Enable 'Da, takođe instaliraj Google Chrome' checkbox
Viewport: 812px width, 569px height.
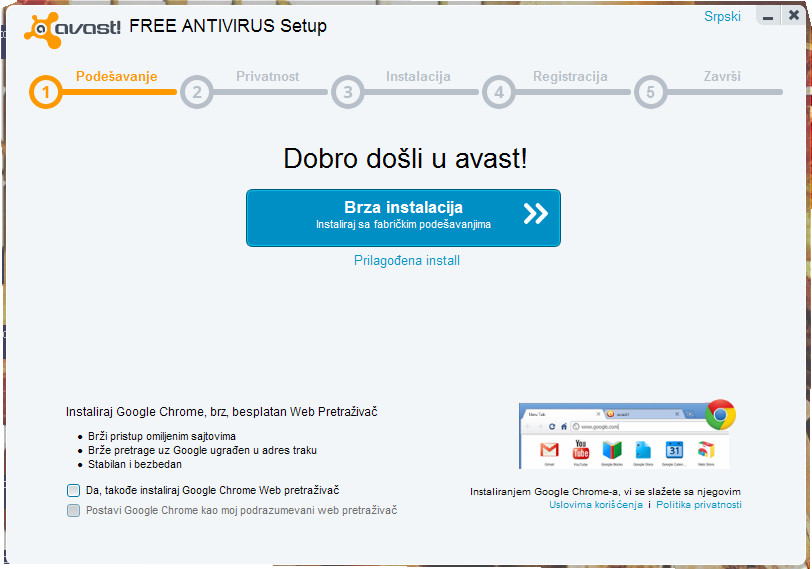[74, 490]
